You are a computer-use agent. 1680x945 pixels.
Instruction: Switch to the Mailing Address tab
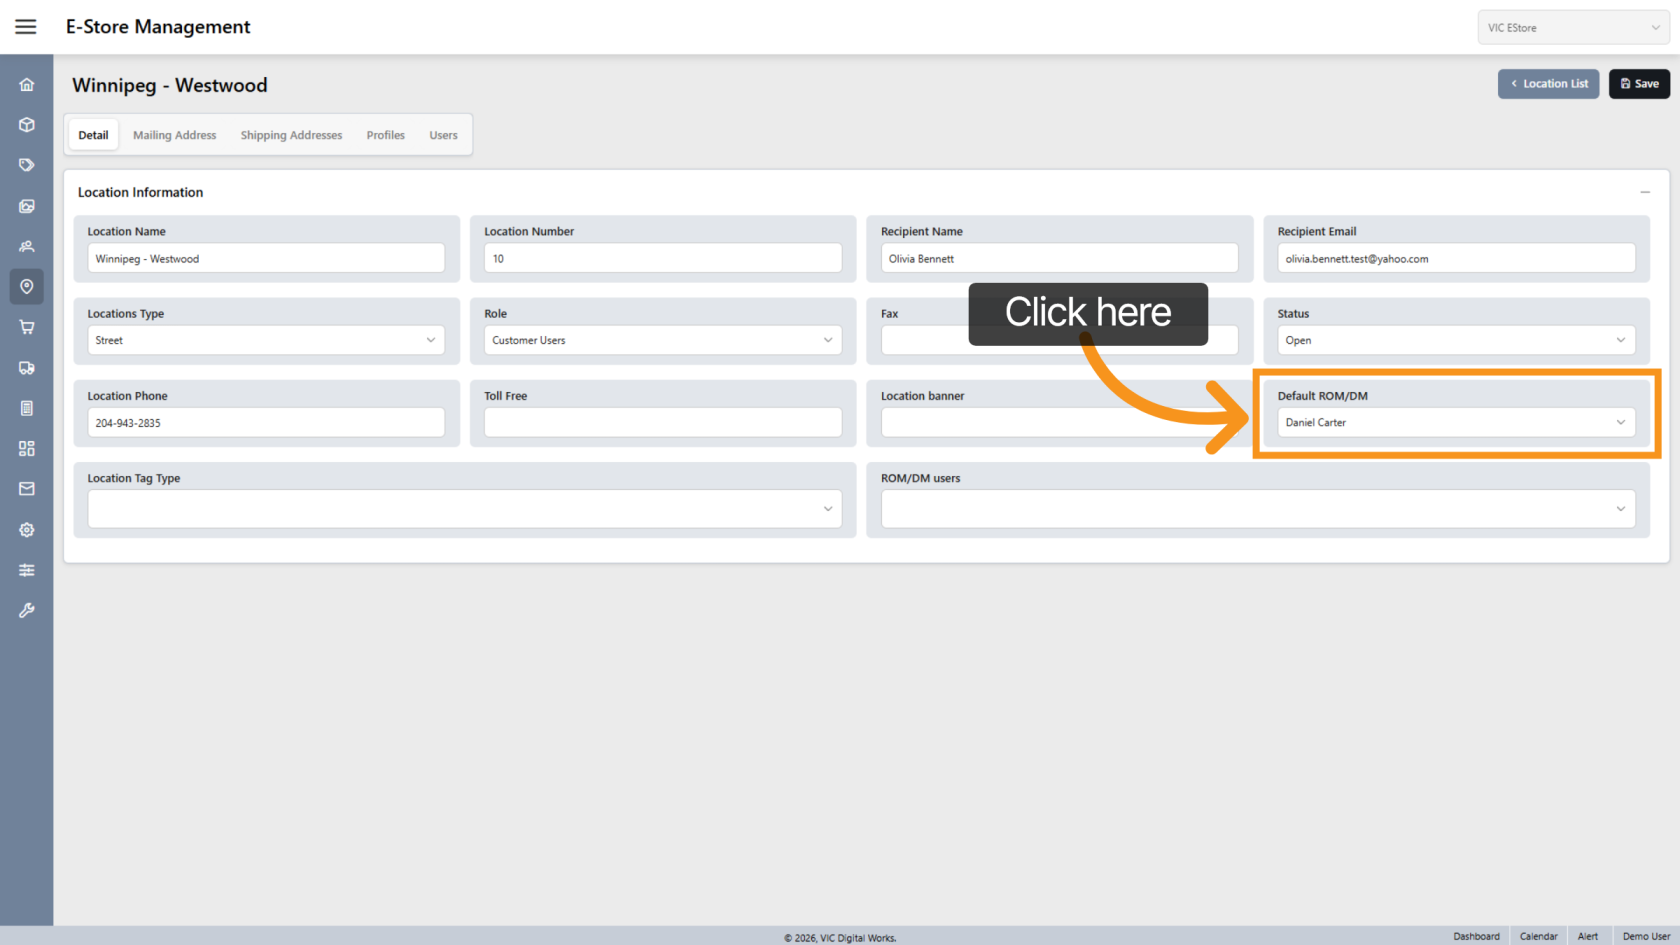point(174,135)
